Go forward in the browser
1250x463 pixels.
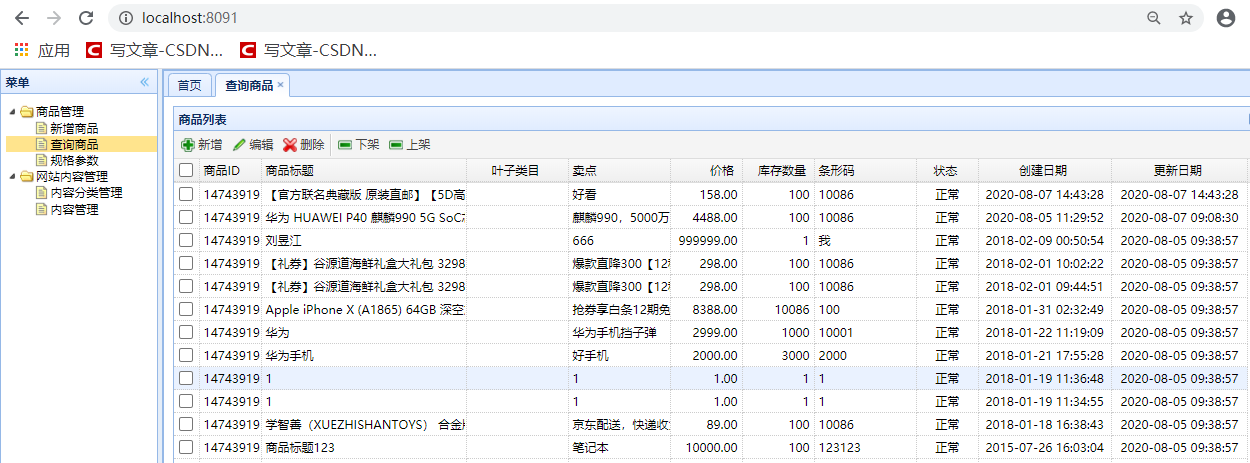(54, 18)
